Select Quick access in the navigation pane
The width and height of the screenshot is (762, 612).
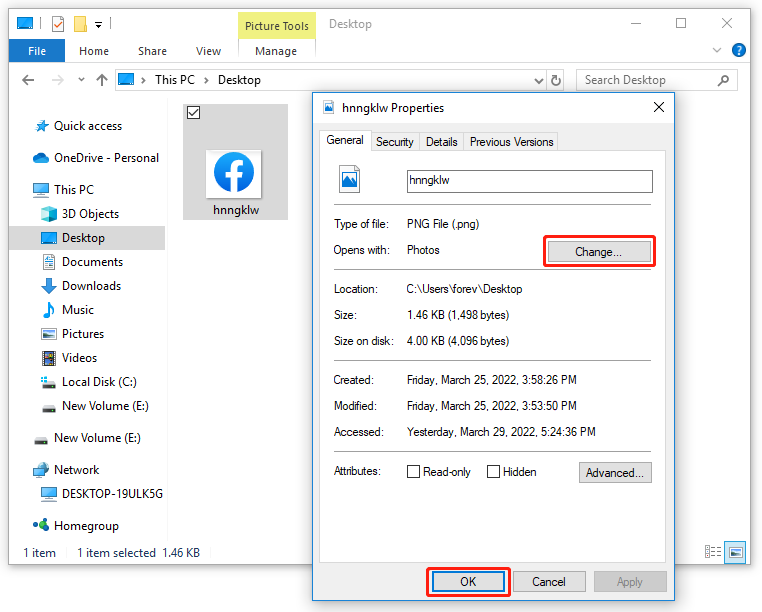[x=87, y=126]
